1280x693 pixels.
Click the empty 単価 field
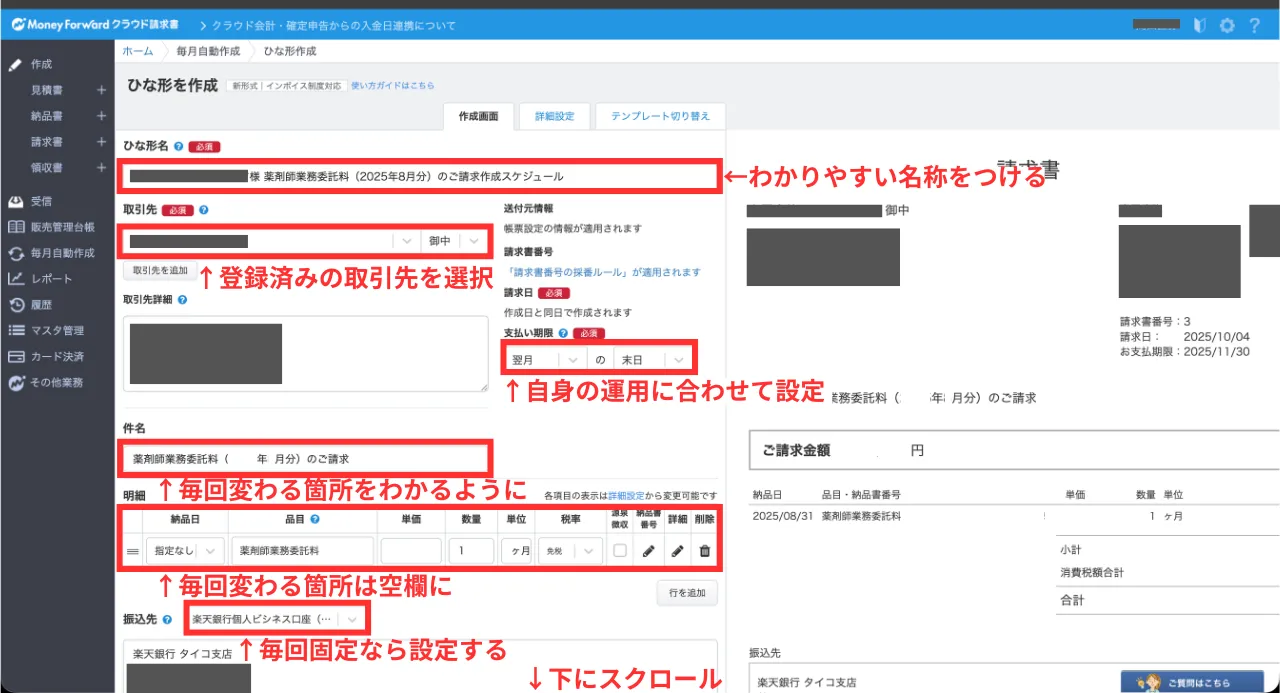[x=411, y=551]
